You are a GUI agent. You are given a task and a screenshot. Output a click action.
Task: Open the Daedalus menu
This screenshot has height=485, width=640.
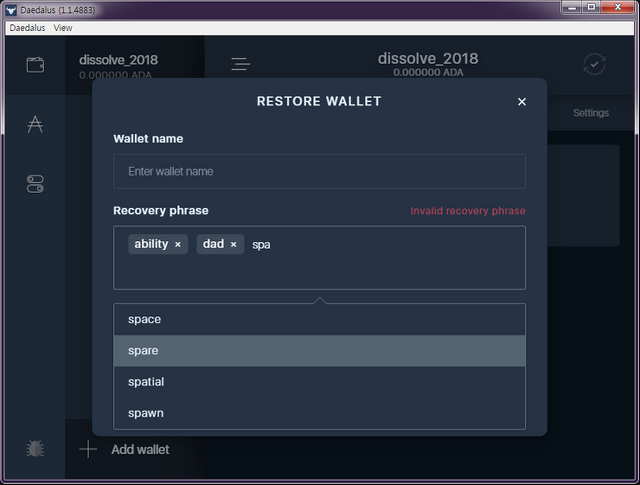[x=27, y=28]
